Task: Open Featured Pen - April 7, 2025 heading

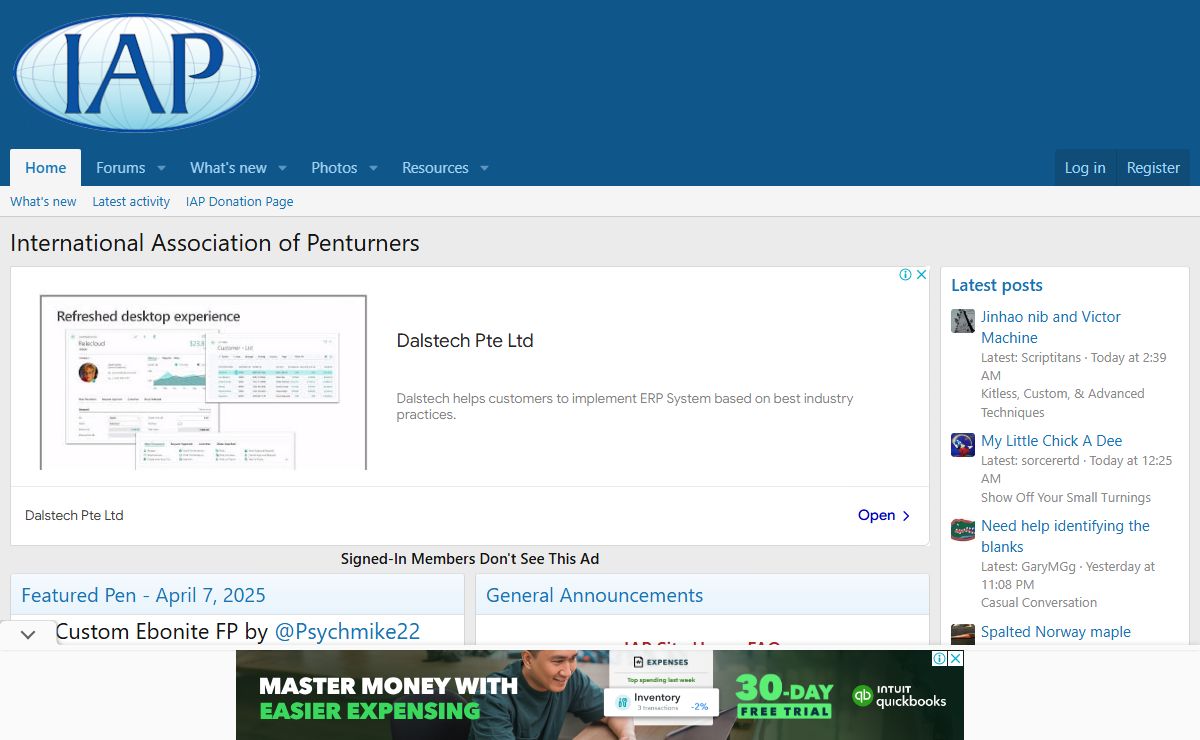Action: [143, 595]
